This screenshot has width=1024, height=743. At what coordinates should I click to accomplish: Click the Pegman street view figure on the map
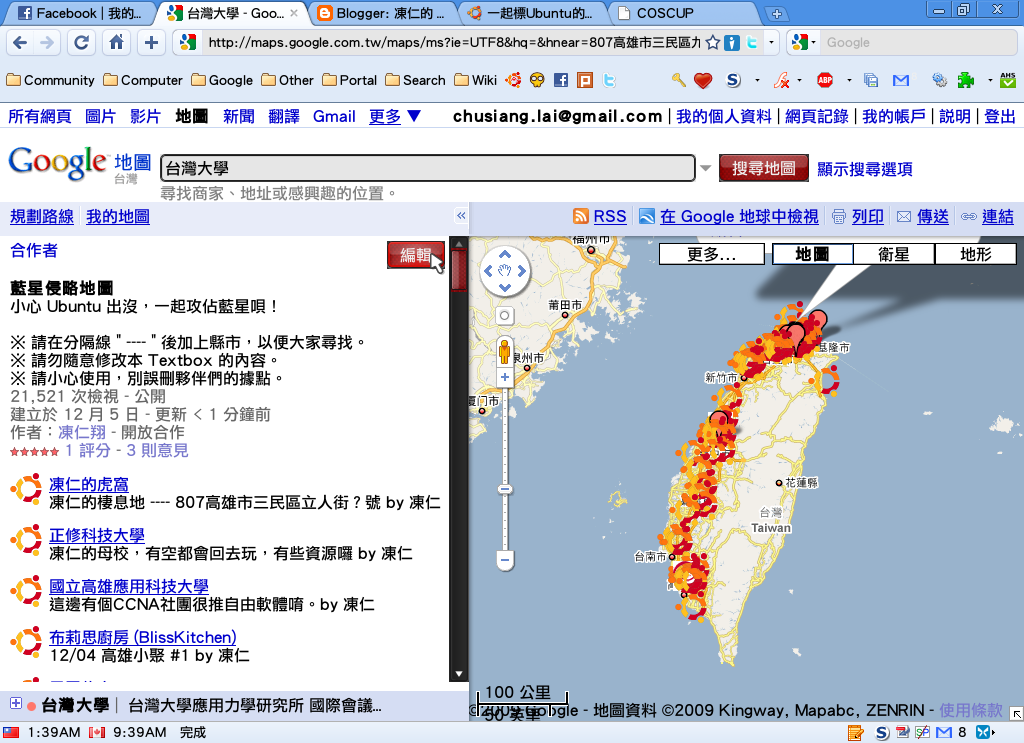[x=504, y=353]
